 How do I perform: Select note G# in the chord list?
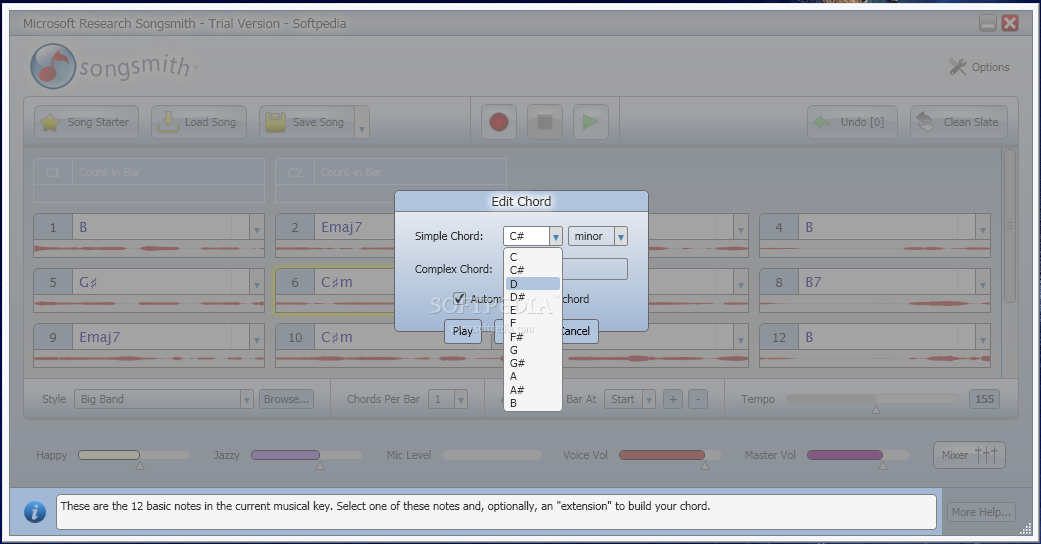[532, 363]
